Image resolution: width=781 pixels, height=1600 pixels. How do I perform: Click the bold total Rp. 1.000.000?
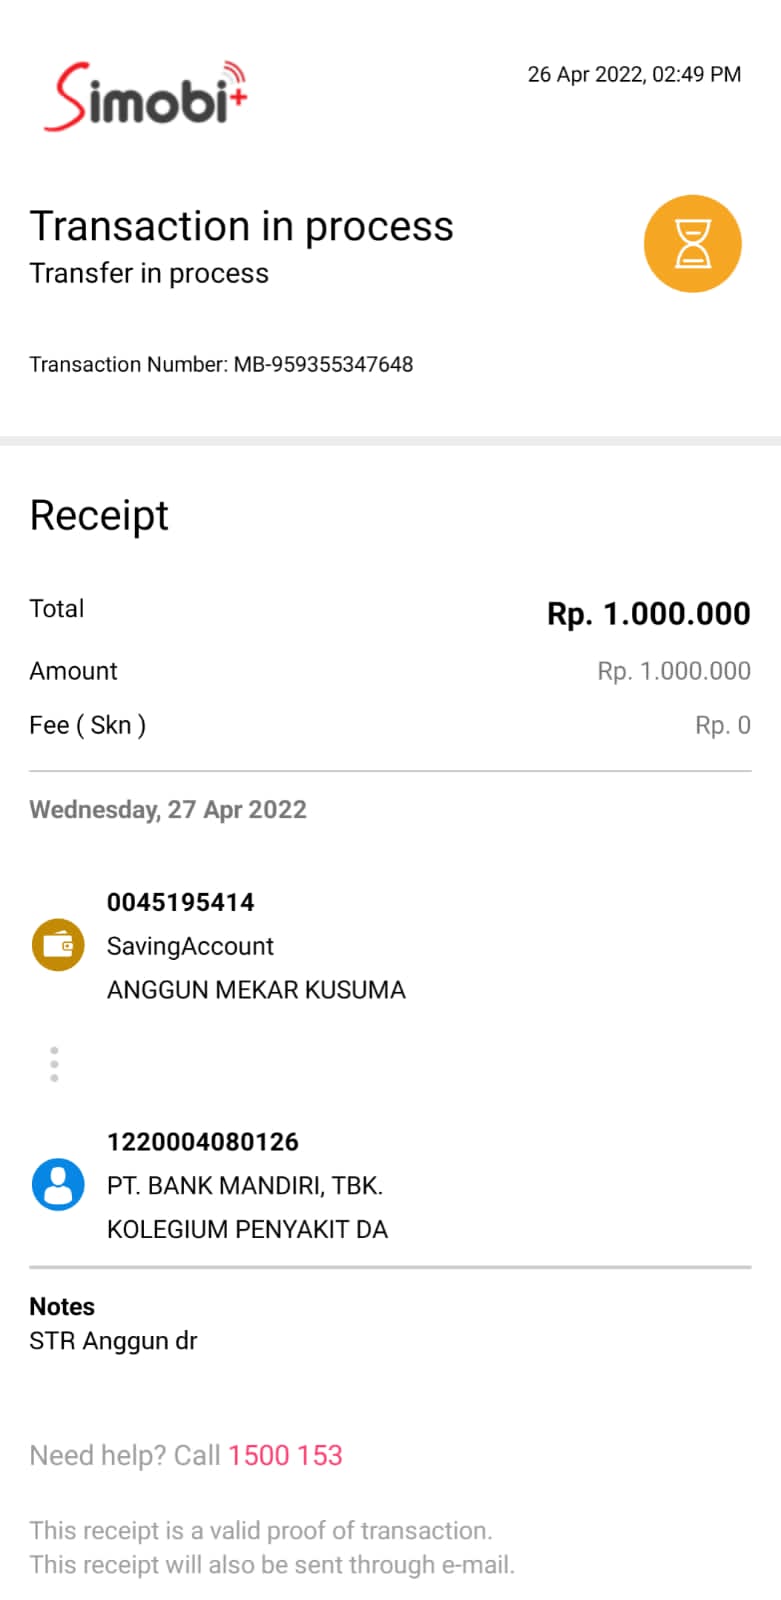tap(648, 614)
